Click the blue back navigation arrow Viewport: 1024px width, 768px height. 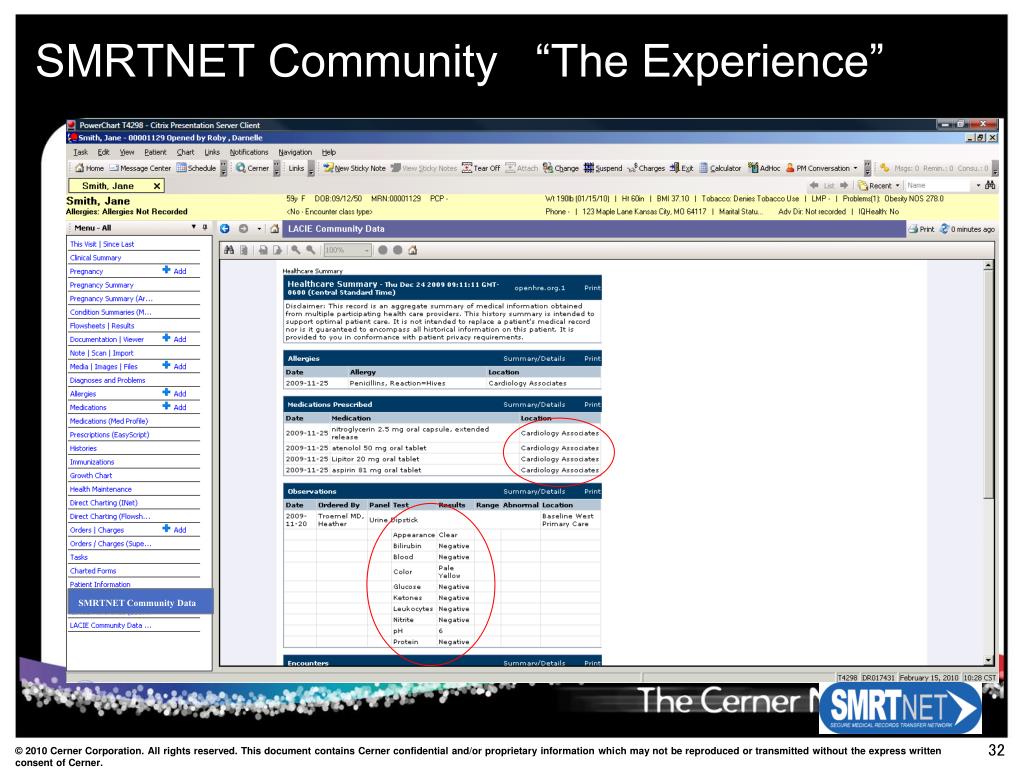[225, 229]
